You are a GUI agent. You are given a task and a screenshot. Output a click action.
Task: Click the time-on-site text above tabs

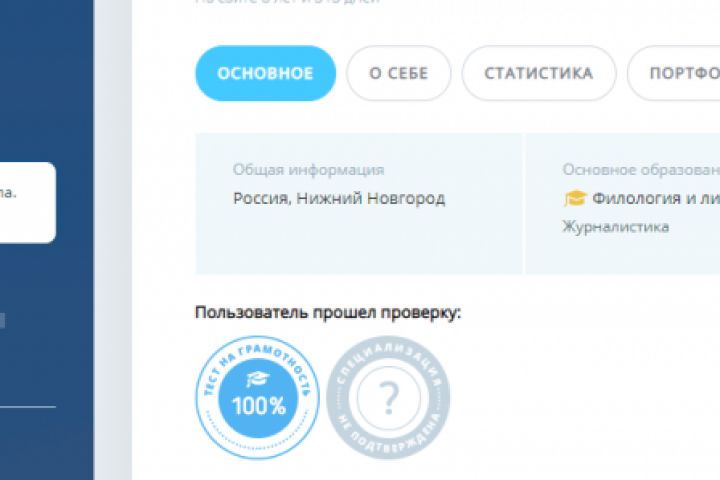tap(287, 2)
